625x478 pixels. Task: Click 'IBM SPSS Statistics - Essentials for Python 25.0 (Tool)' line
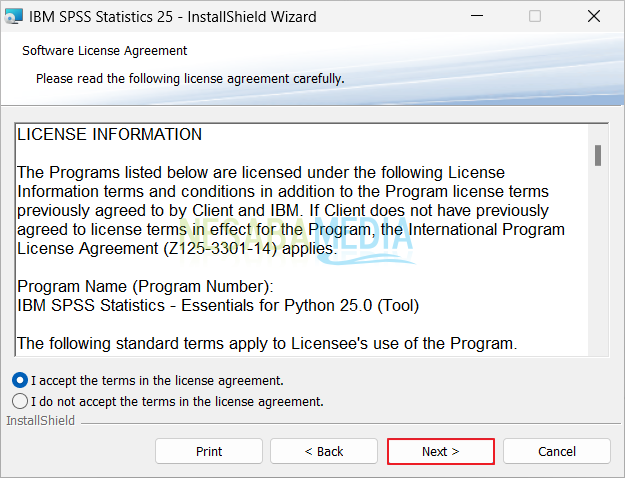pos(218,305)
